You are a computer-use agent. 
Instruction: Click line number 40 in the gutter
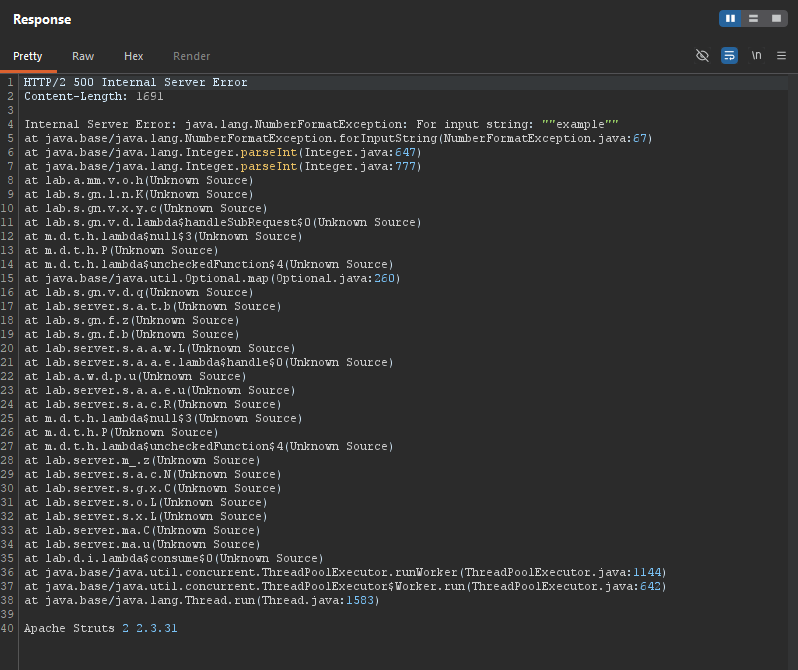[8, 628]
